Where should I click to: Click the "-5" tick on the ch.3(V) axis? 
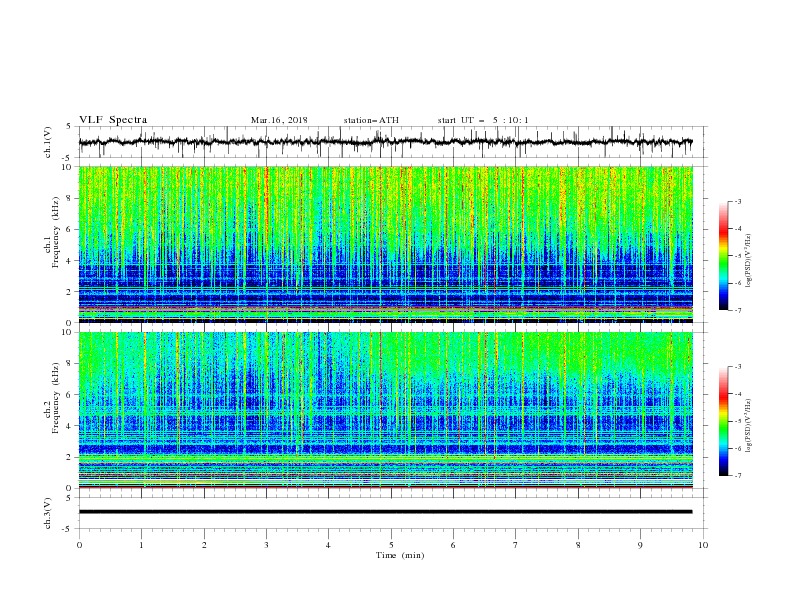(68, 530)
